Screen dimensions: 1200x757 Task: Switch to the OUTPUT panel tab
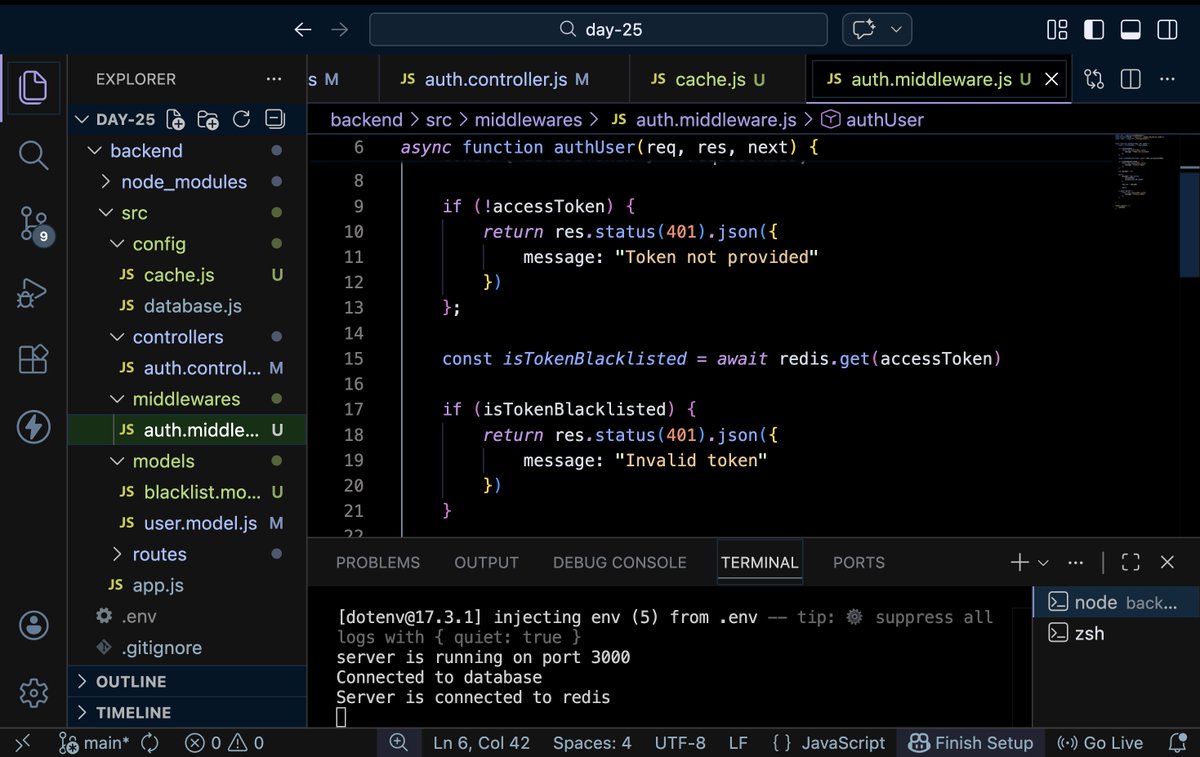[x=486, y=562]
